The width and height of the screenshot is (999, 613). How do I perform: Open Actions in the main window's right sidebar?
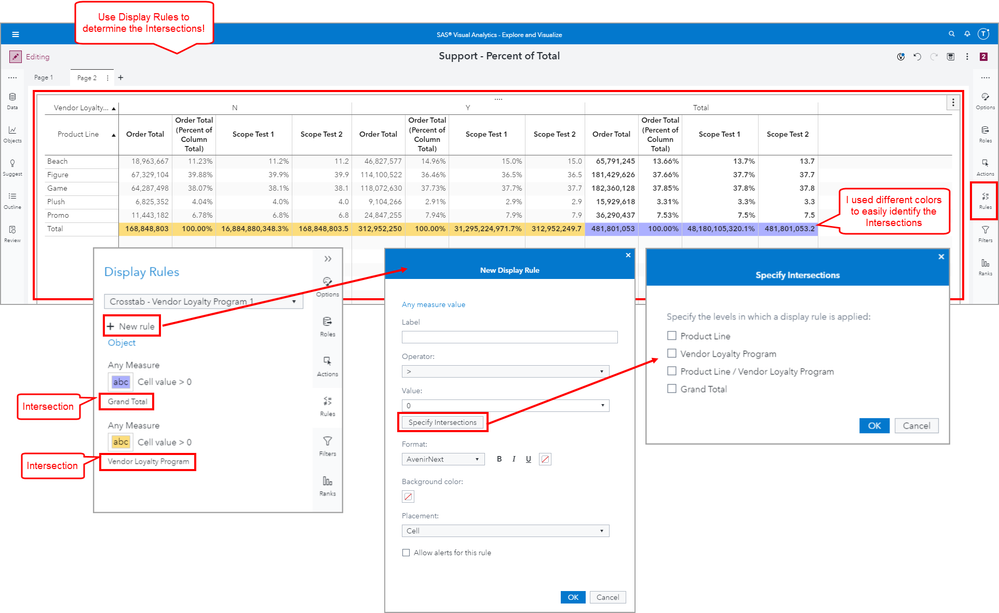[985, 167]
